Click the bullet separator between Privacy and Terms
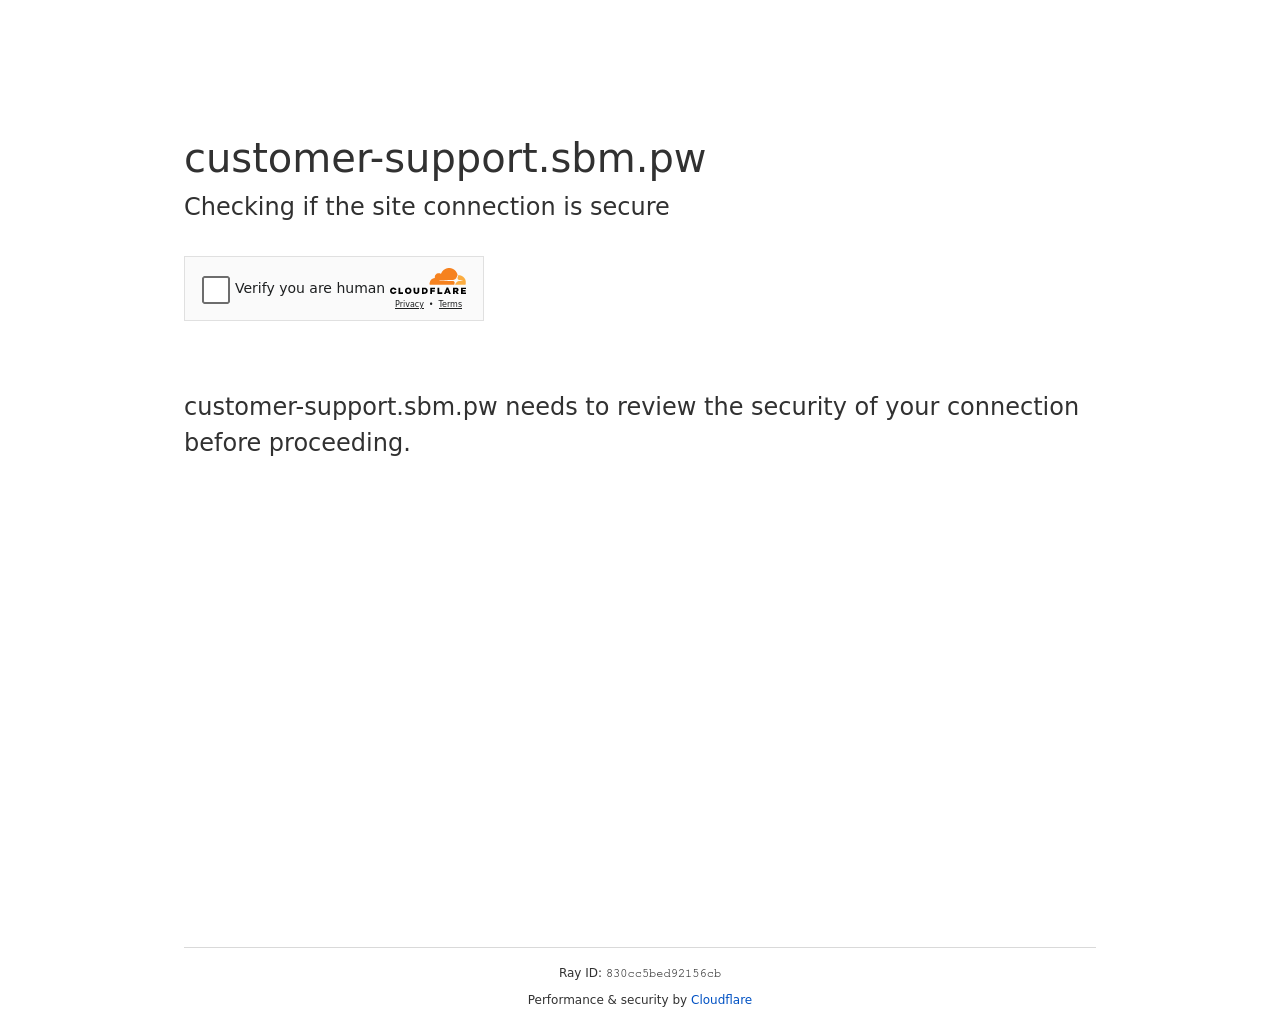 click(x=431, y=304)
